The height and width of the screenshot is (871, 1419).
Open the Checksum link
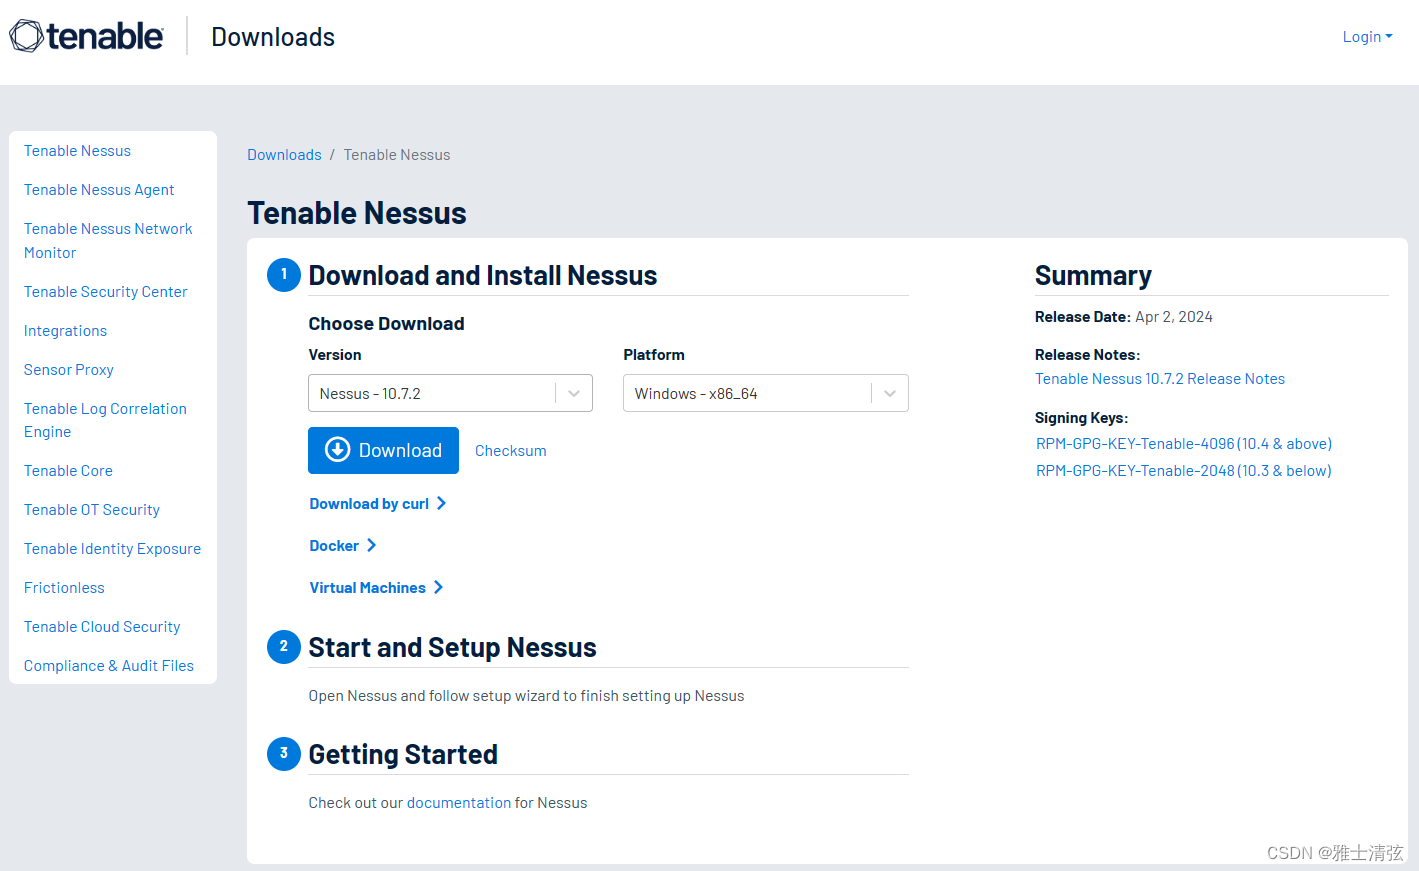[510, 451]
